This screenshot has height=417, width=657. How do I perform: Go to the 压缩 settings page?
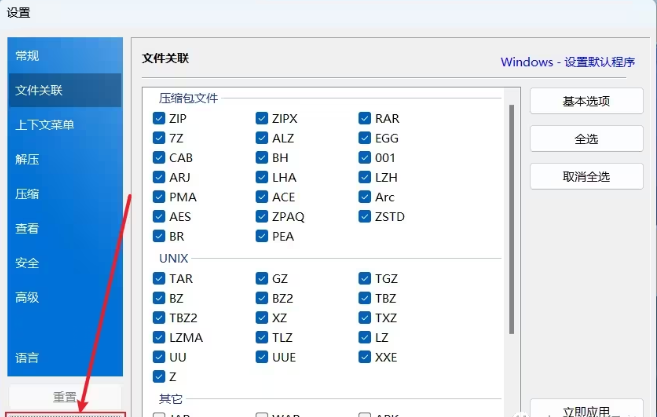(x=65, y=194)
